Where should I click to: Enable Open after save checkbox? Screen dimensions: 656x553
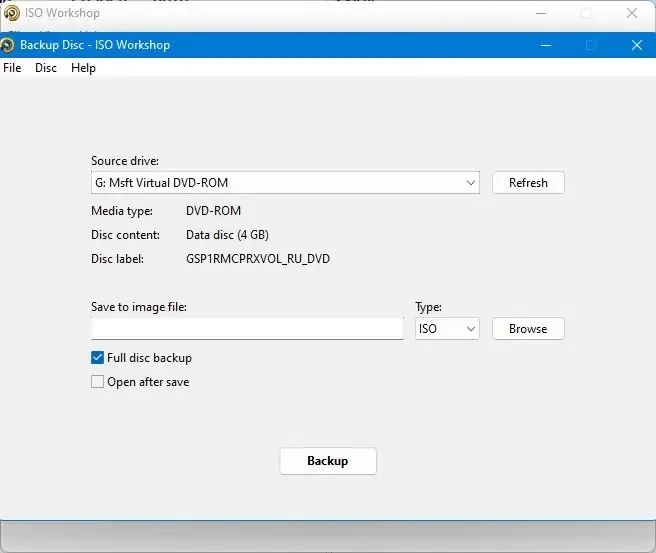point(97,381)
